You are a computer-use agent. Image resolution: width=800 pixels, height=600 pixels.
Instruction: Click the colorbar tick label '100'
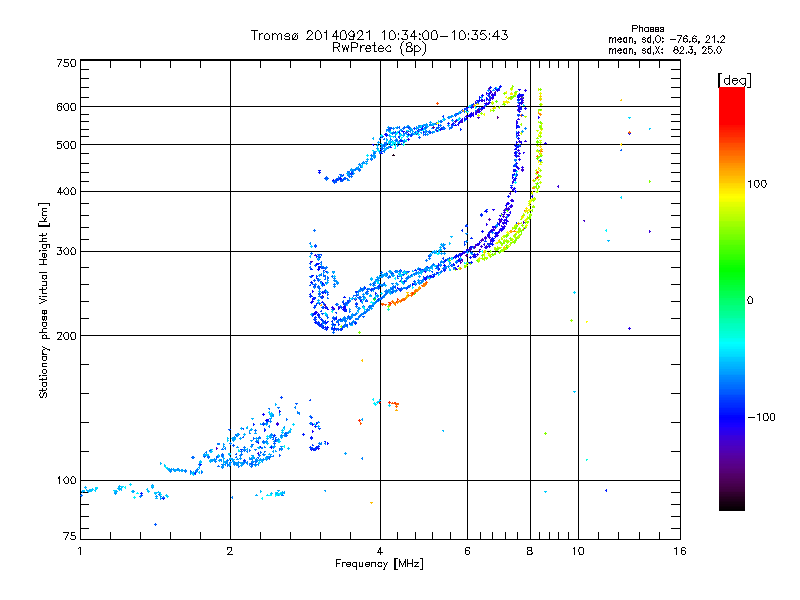pyautogui.click(x=757, y=184)
